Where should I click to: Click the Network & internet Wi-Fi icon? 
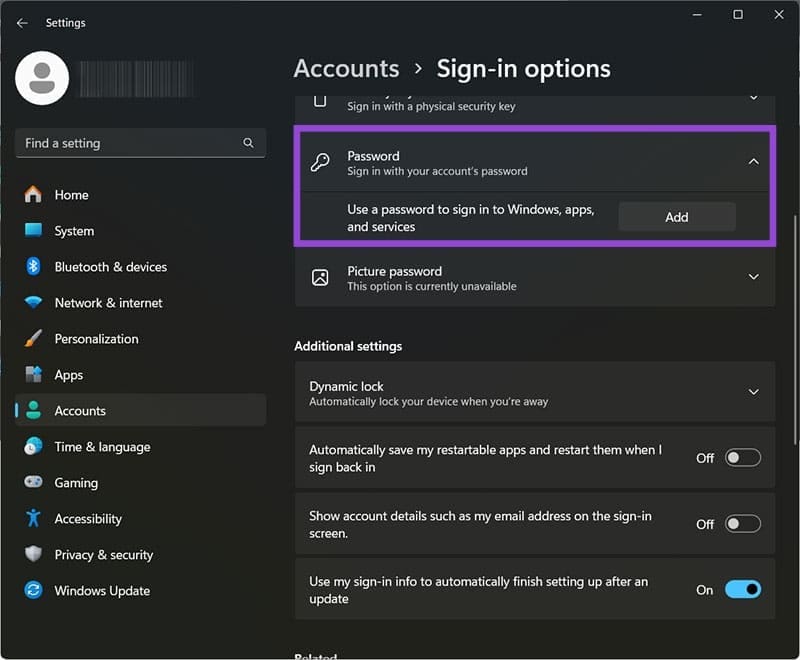(x=34, y=303)
